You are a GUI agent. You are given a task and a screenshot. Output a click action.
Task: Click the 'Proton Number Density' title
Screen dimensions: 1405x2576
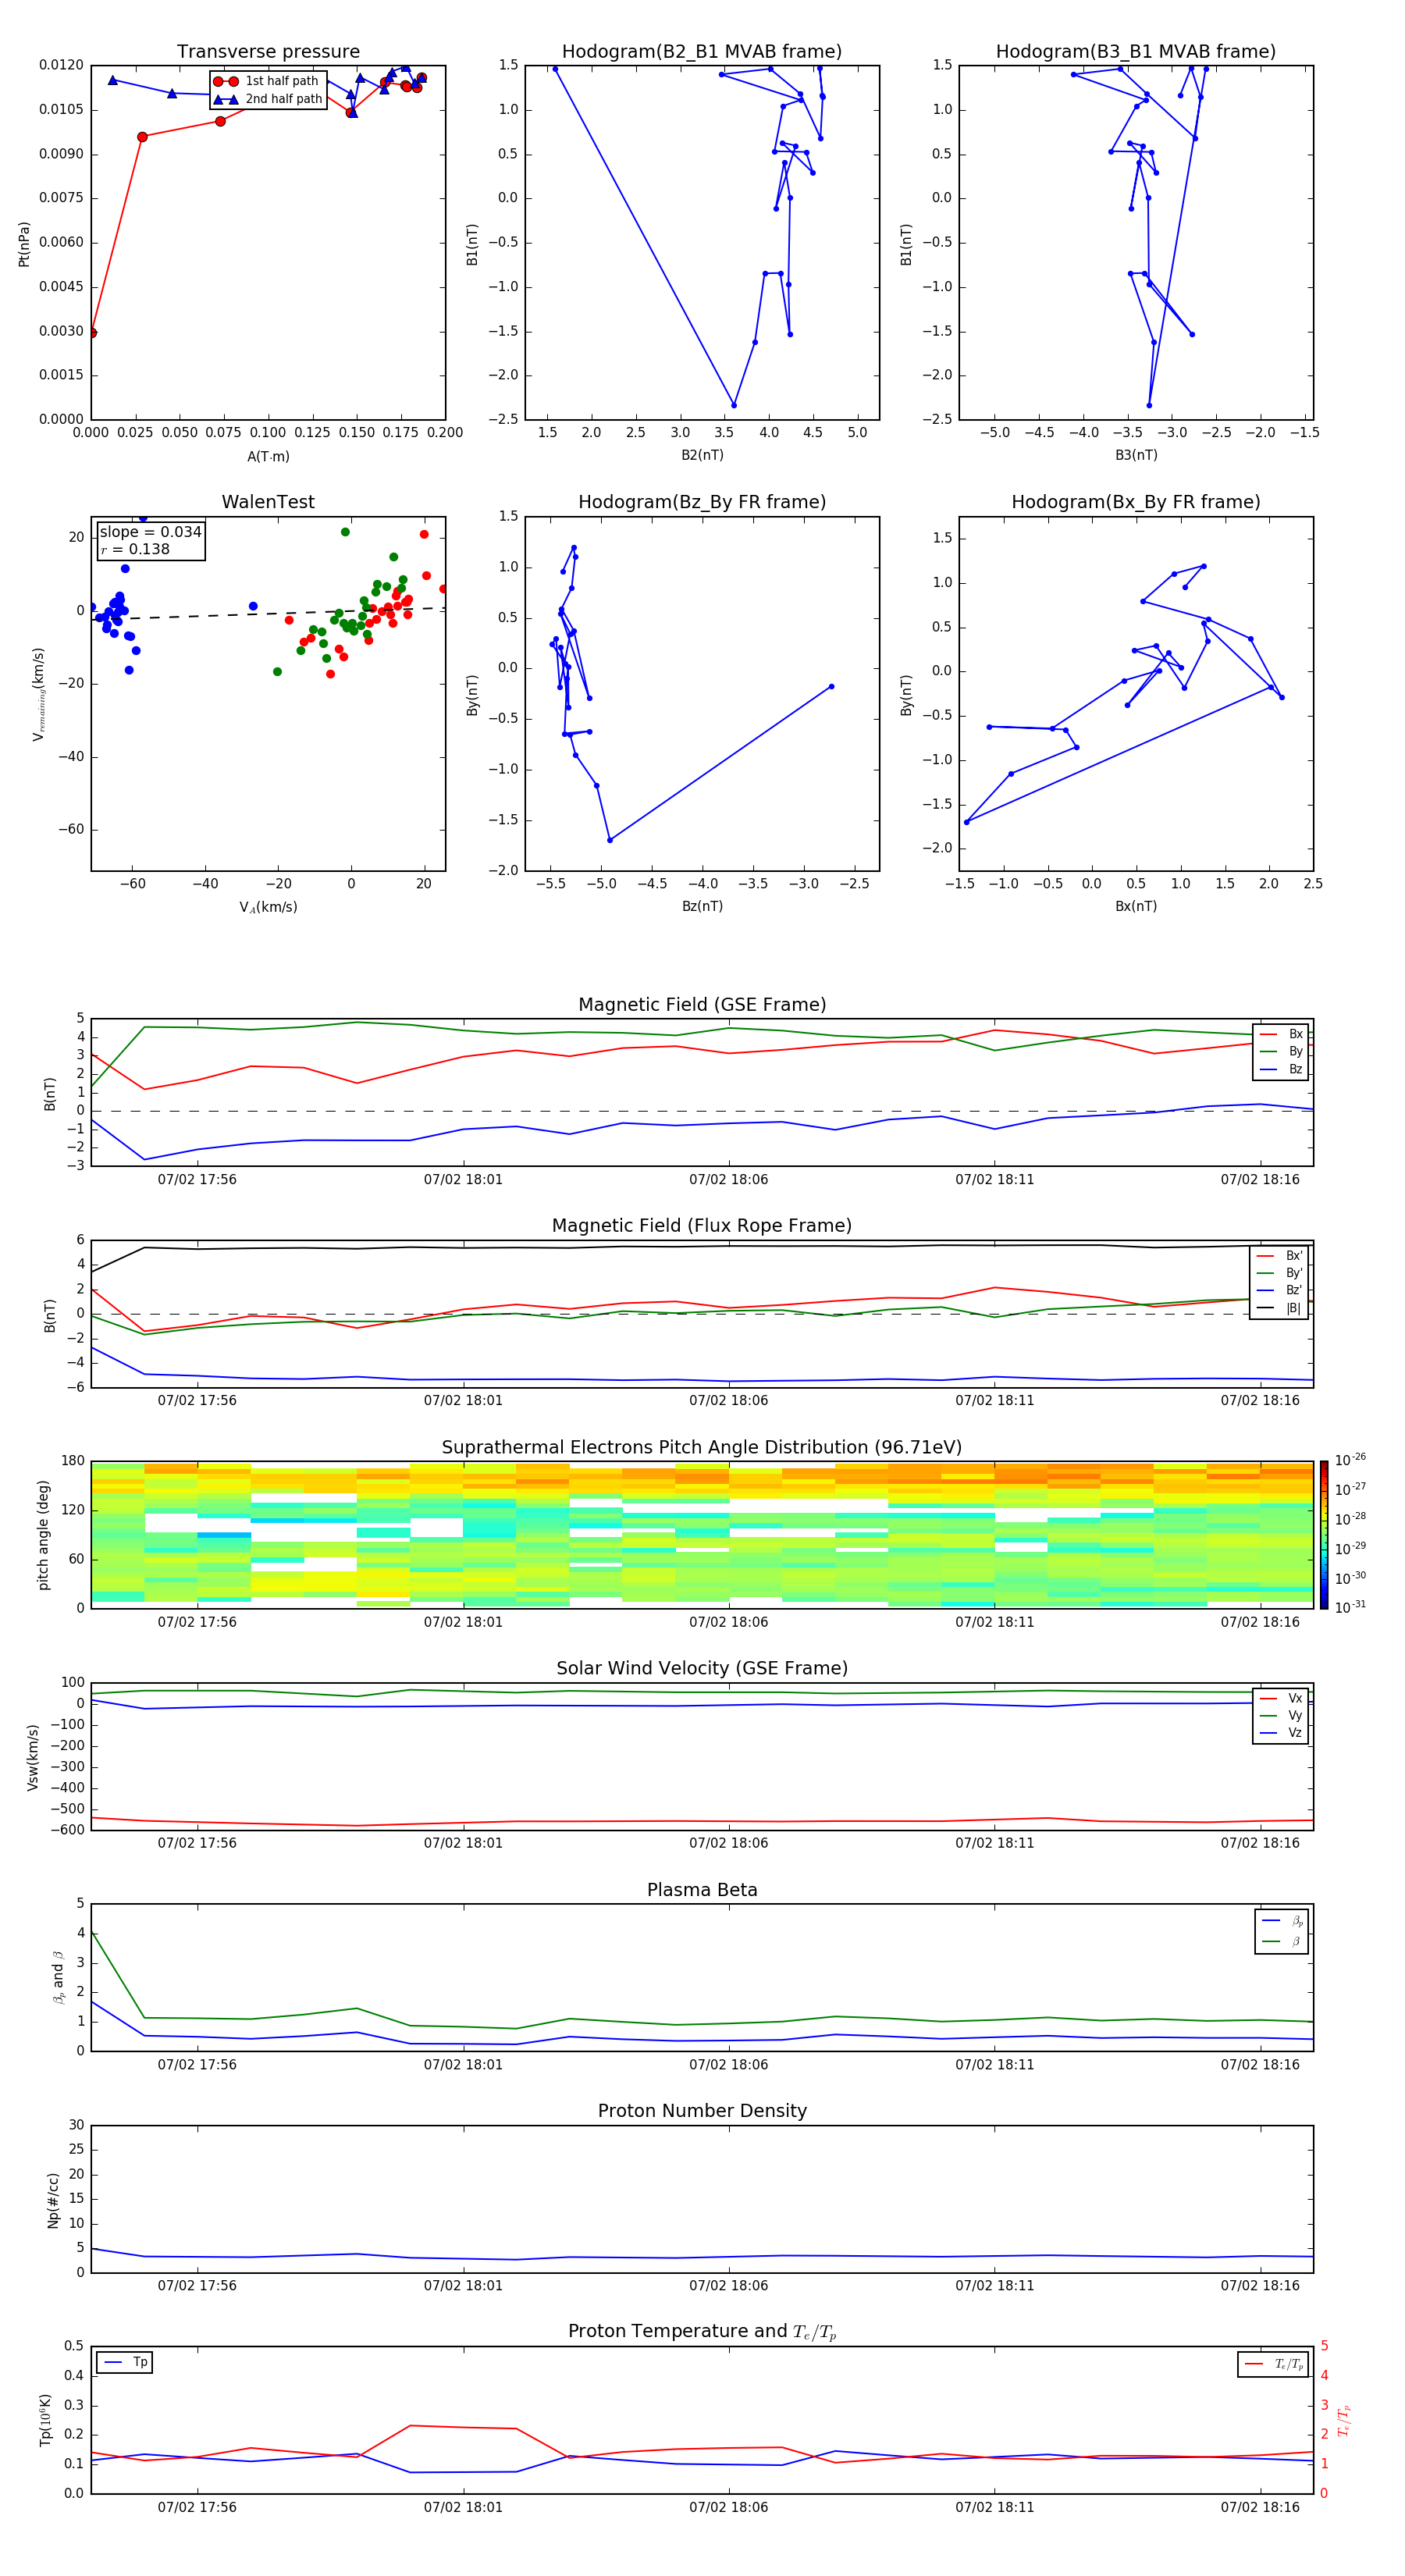pyautogui.click(x=702, y=2111)
